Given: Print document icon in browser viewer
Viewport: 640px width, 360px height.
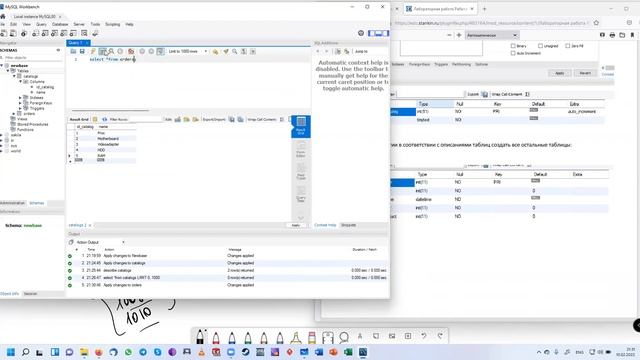Looking at the screenshot, I should [x=612, y=35].
